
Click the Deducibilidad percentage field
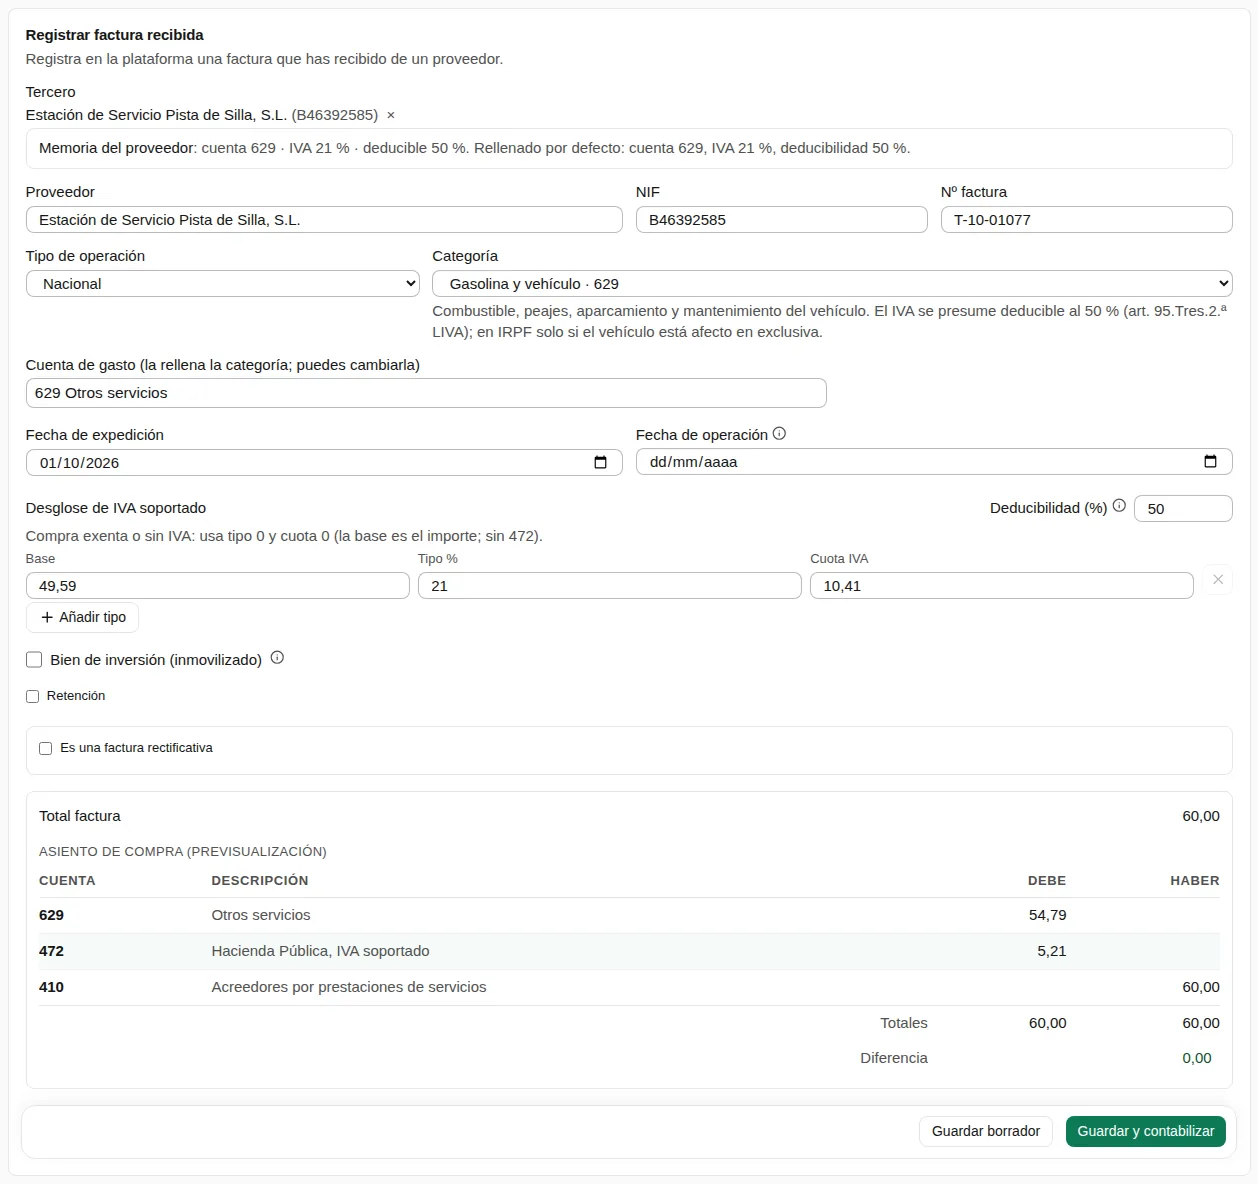(x=1183, y=508)
